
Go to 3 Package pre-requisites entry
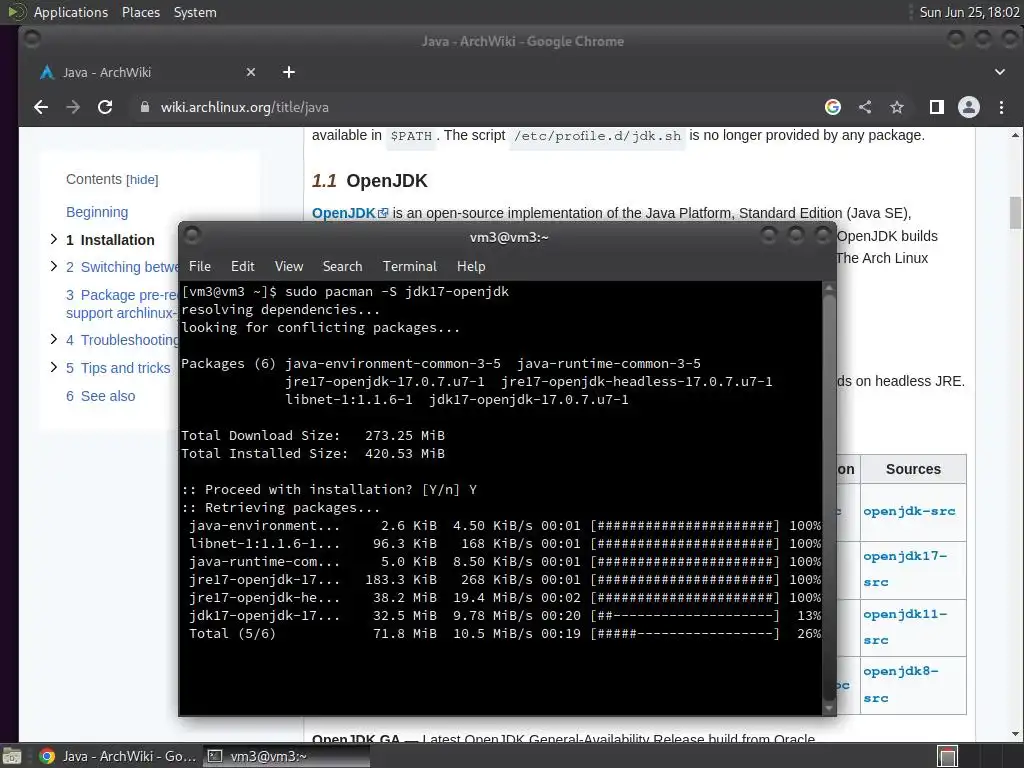point(121,304)
